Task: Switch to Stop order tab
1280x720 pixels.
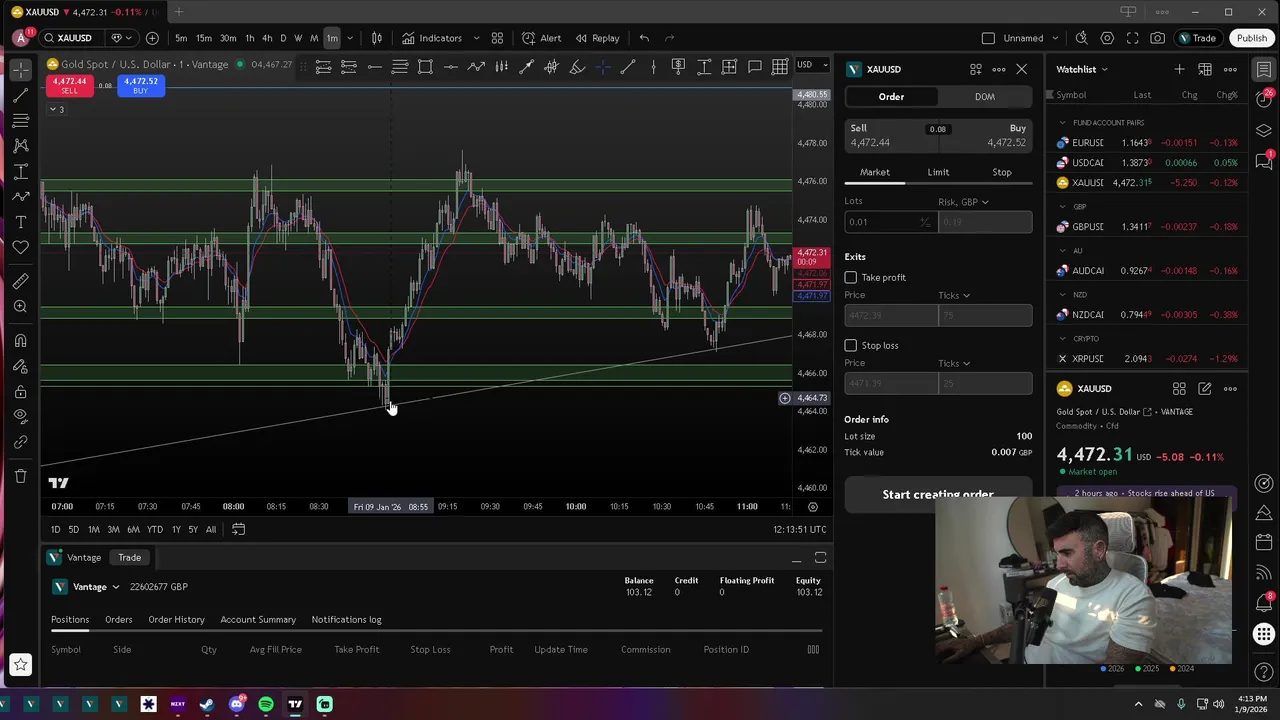Action: pyautogui.click(x=1001, y=172)
